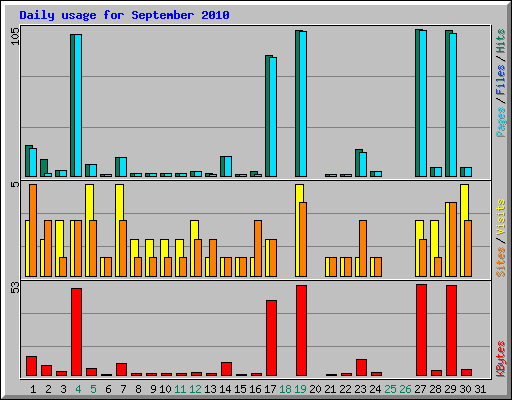This screenshot has width=512, height=400.
Task: Click the 'Daily usage for September 2010' title
Action: click(x=124, y=15)
